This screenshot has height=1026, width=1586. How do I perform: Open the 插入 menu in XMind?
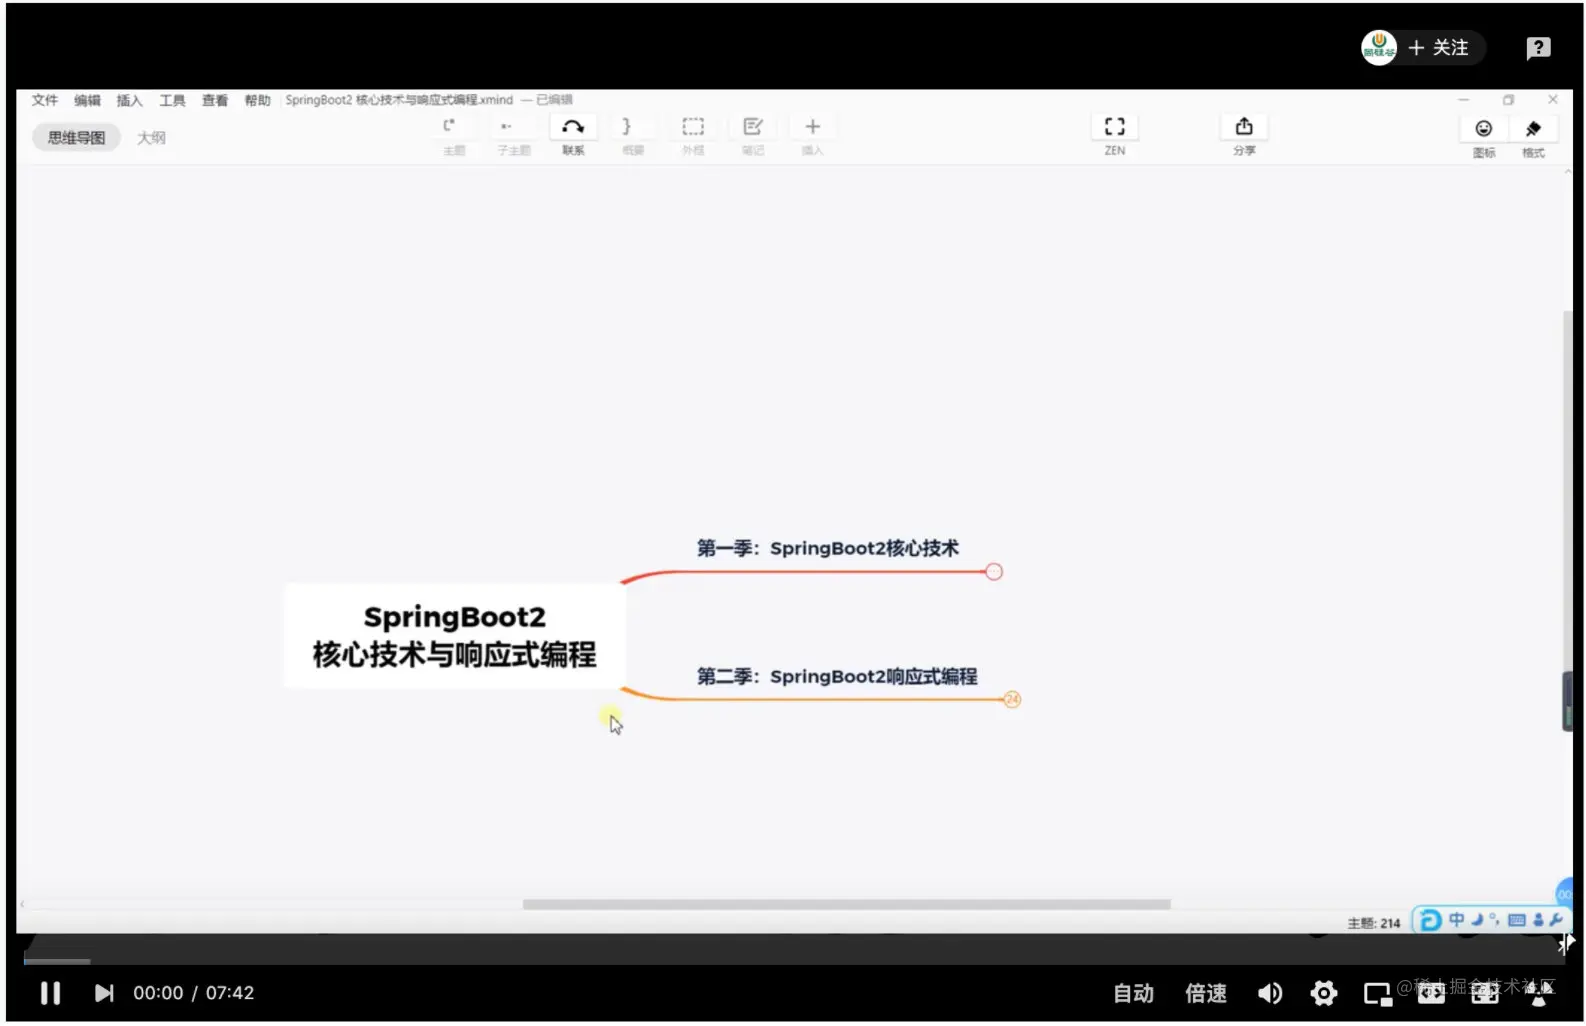coord(130,100)
